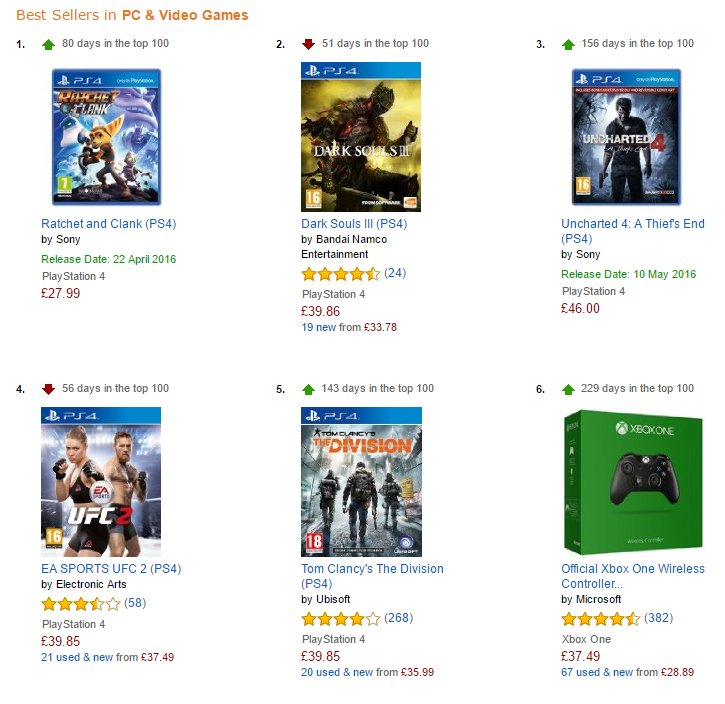Image resolution: width=725 pixels, height=704 pixels.
Task: Click the green up arrow for rank 6
Action: [x=568, y=389]
